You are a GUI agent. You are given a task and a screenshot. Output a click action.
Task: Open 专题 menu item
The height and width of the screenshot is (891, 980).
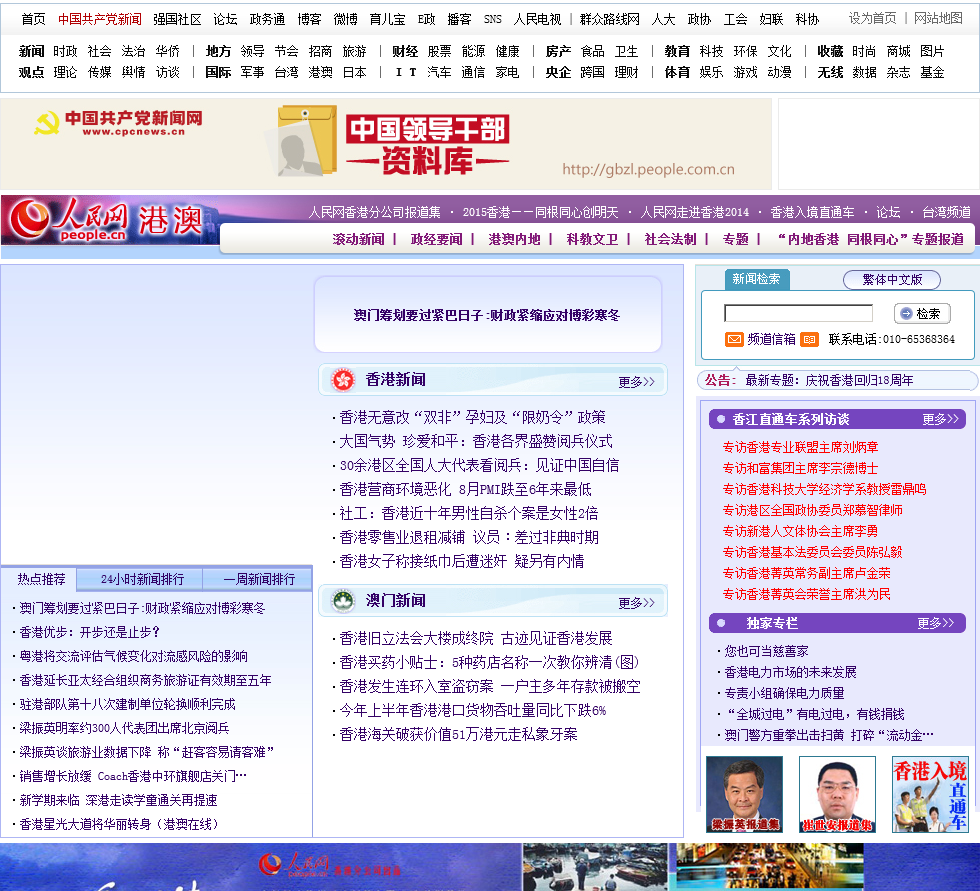click(x=735, y=239)
